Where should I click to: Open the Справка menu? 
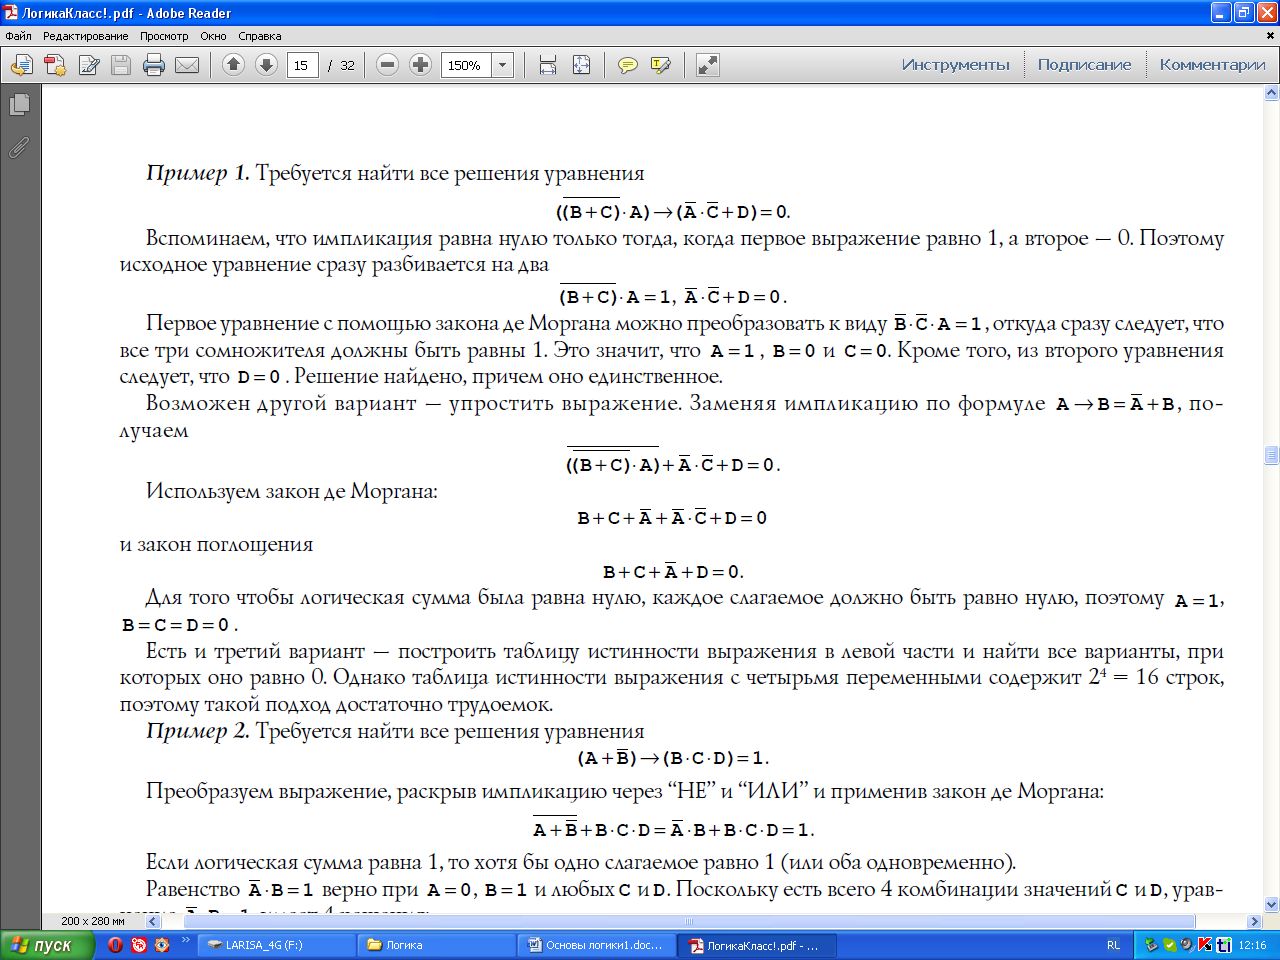(x=260, y=36)
